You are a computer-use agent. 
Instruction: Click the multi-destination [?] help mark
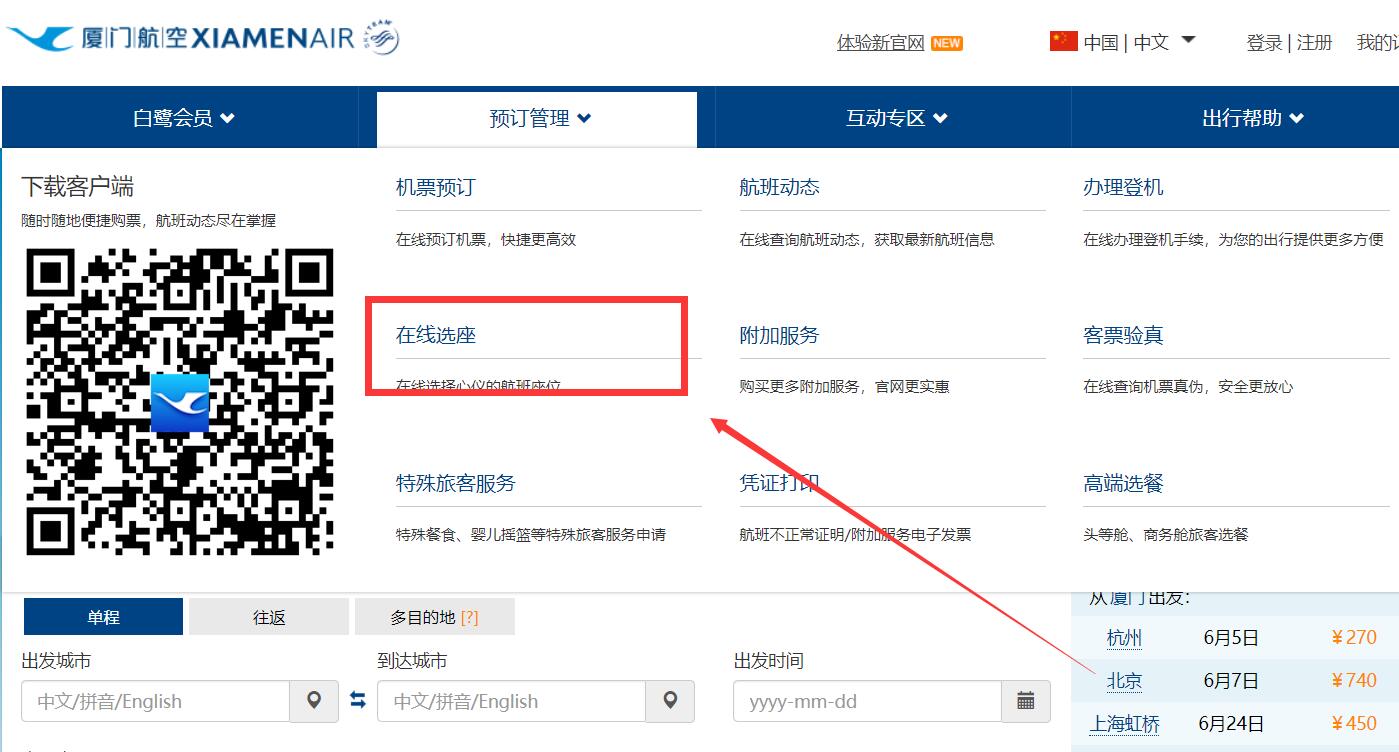pos(469,618)
